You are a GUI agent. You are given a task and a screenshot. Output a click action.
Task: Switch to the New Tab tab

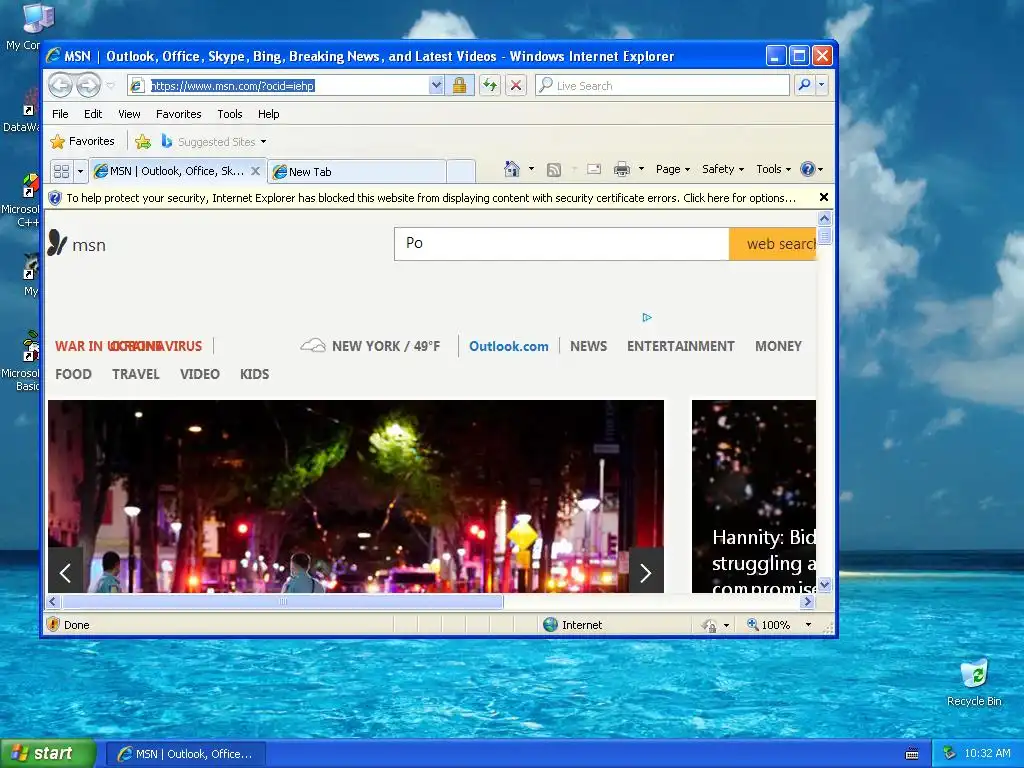[357, 172]
